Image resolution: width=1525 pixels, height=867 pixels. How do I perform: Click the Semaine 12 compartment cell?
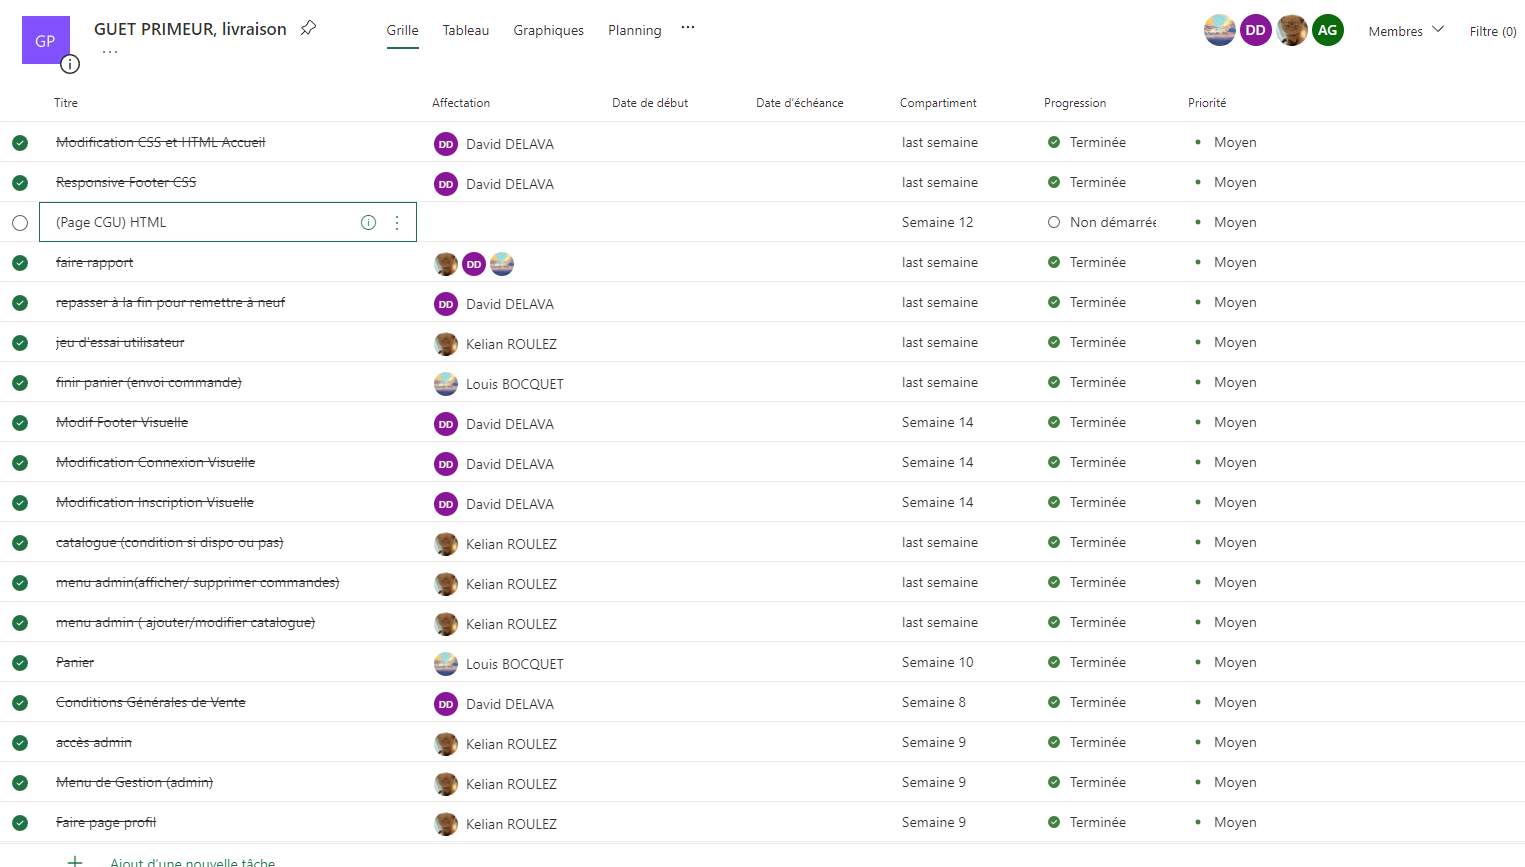click(937, 222)
